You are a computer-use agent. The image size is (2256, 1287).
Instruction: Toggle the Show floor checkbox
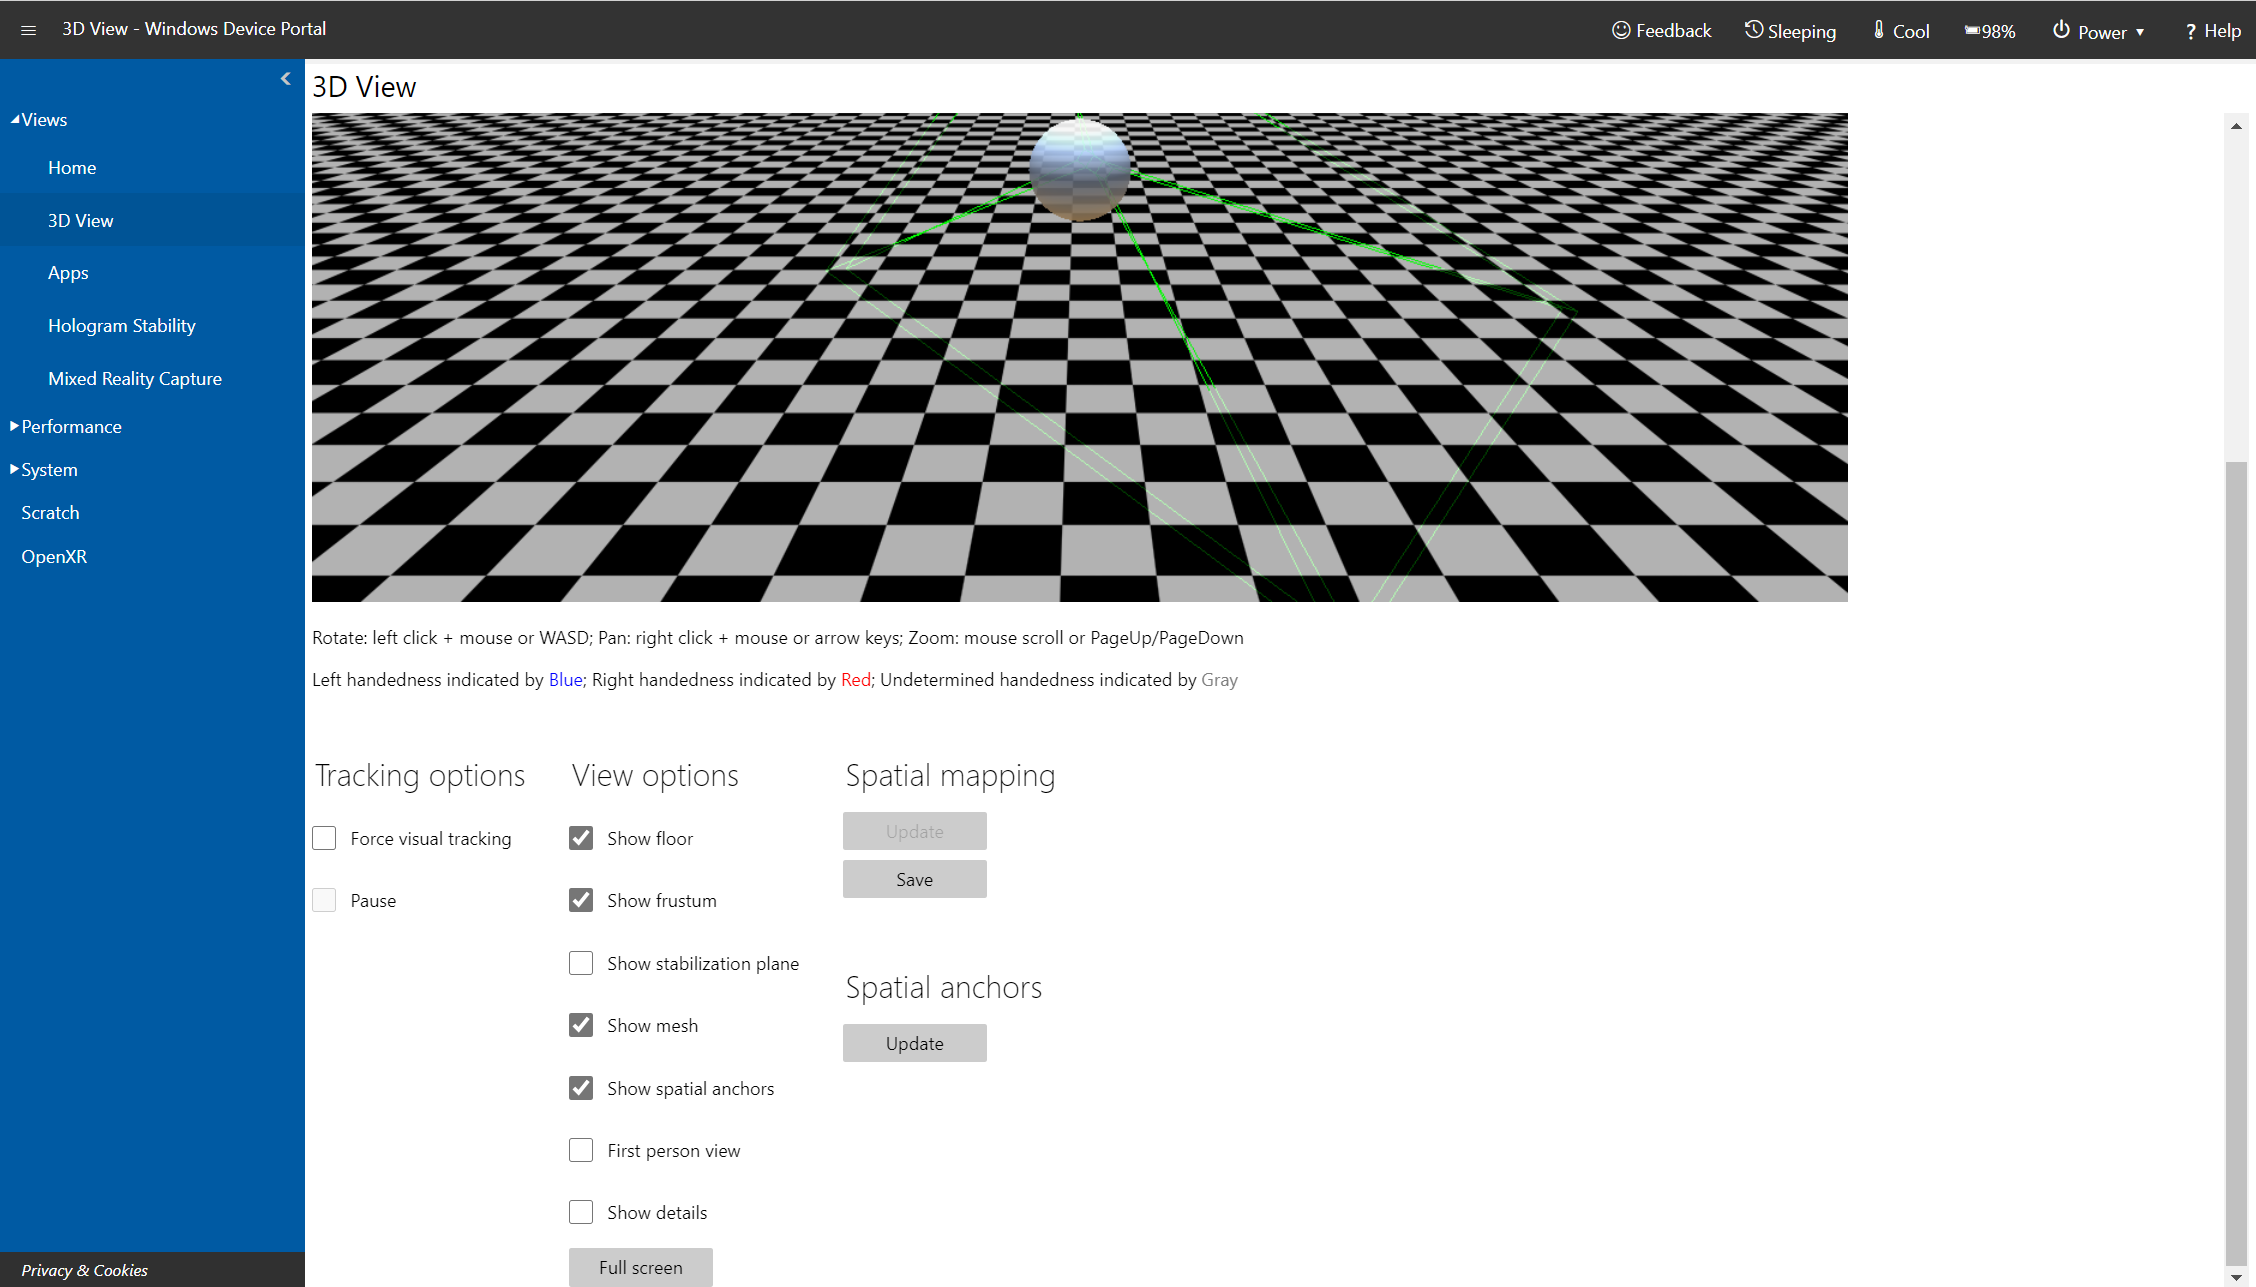point(583,836)
